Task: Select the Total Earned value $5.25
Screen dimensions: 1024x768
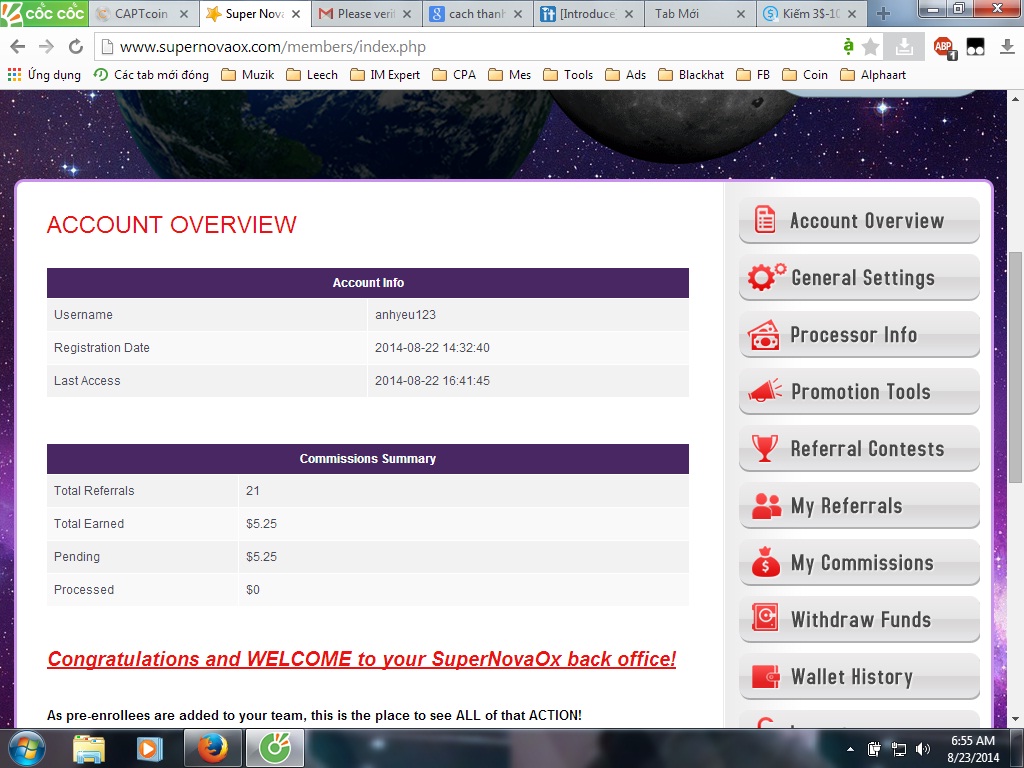Action: pyautogui.click(x=261, y=523)
